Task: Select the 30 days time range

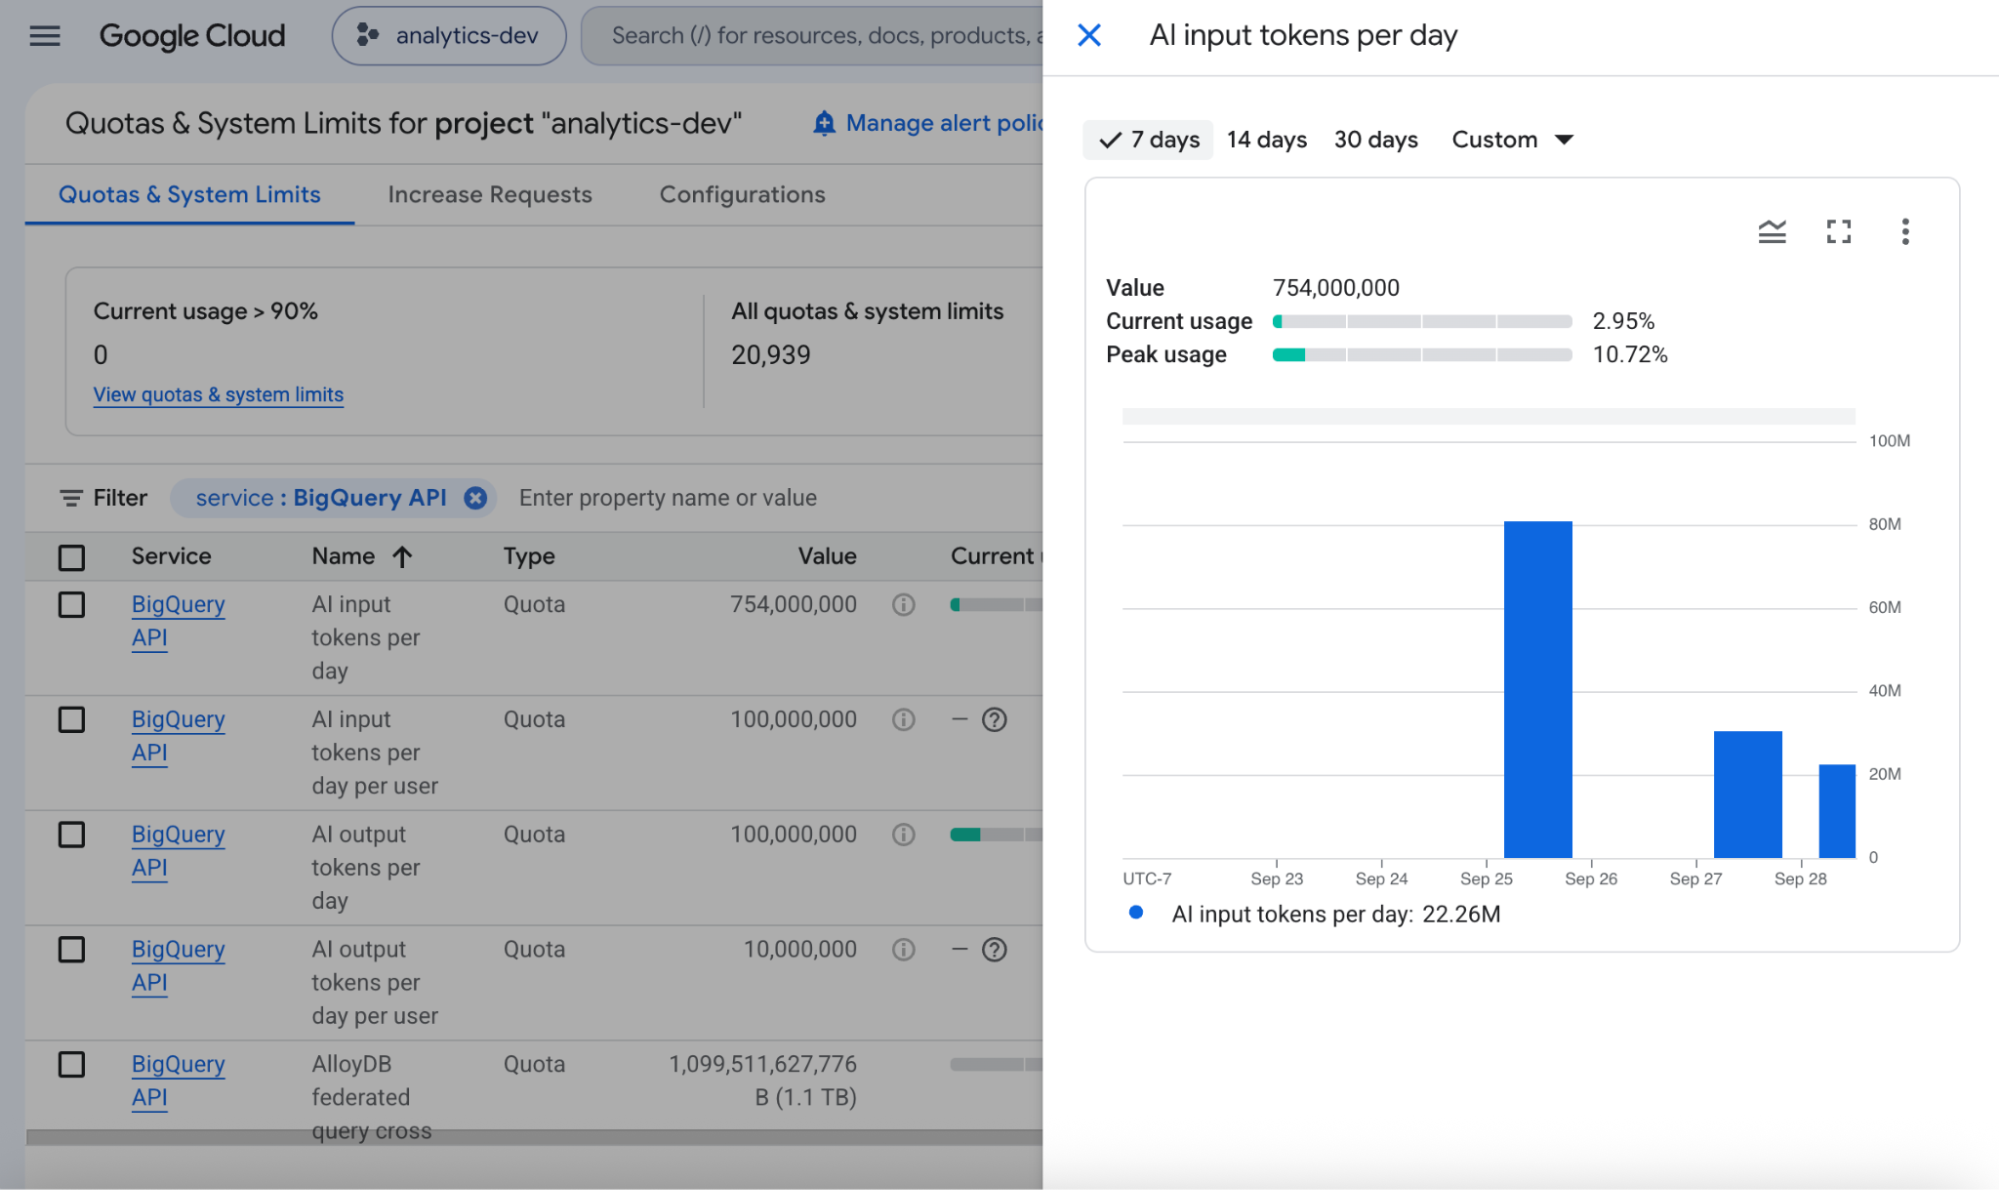Action: pos(1376,140)
